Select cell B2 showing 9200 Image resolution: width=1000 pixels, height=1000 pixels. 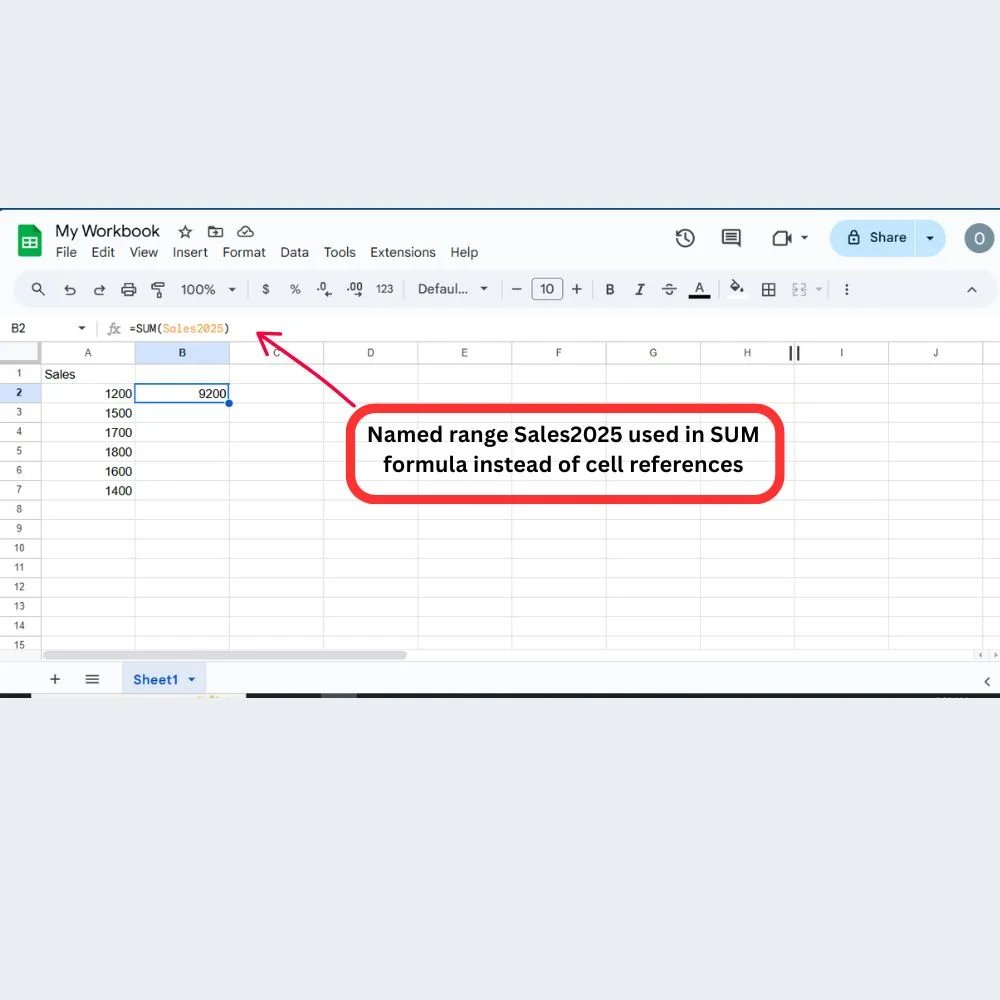[x=182, y=393]
